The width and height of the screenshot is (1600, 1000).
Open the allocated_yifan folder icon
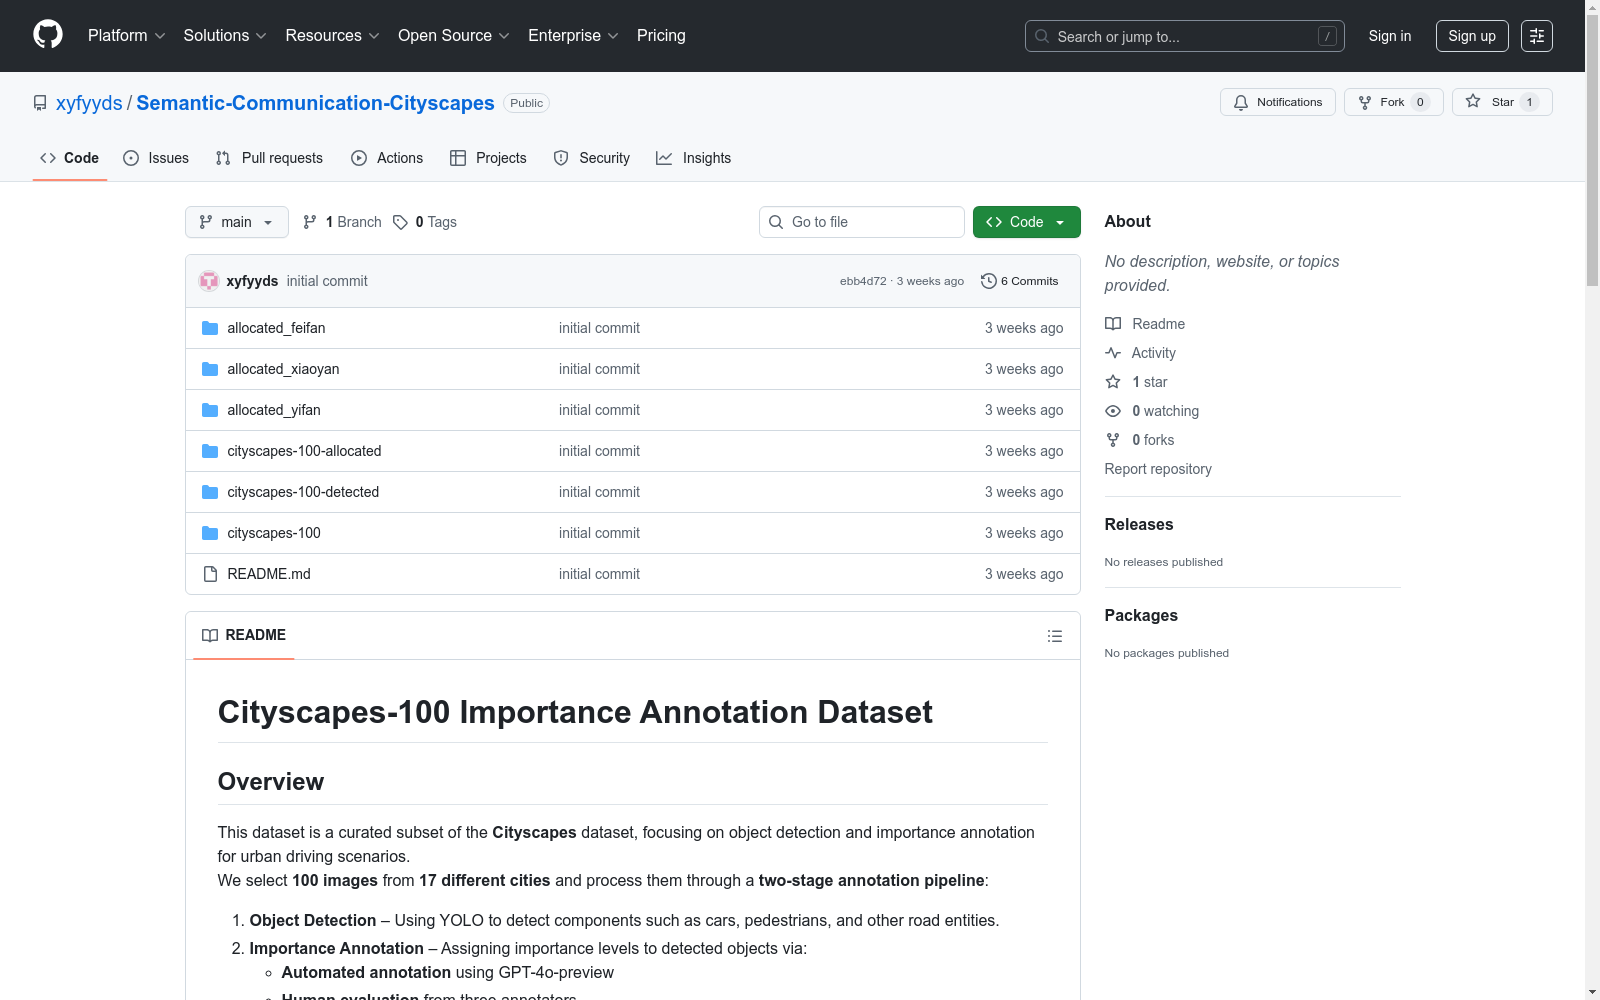pyautogui.click(x=210, y=410)
